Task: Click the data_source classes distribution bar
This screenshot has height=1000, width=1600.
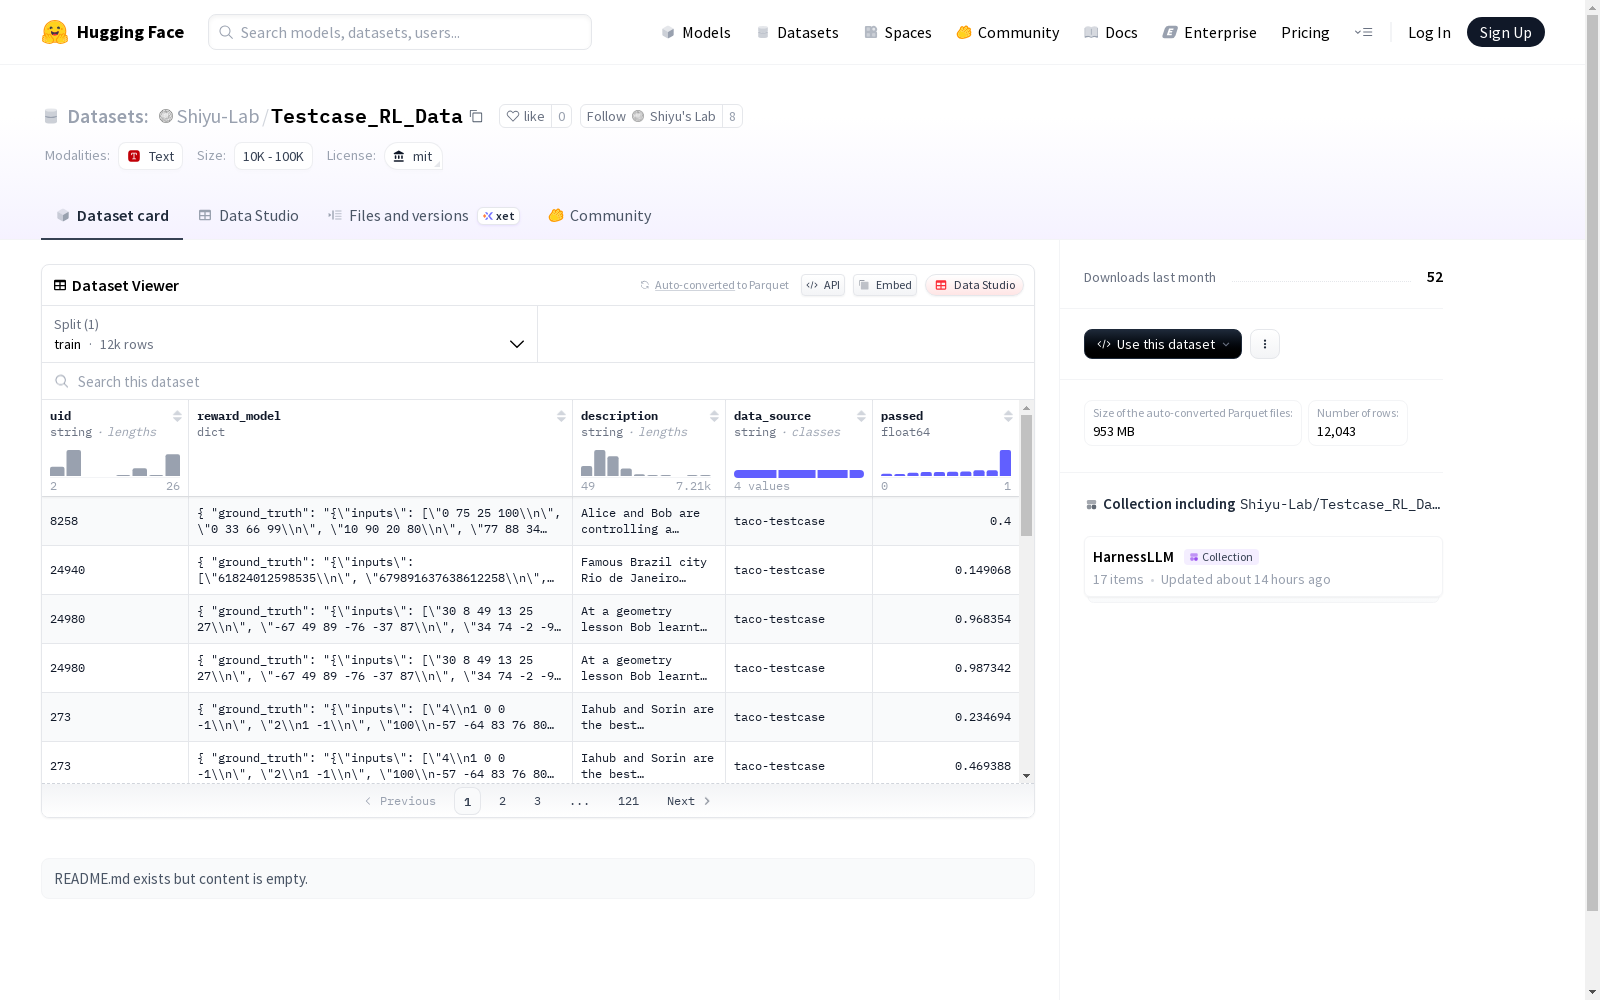Action: click(799, 474)
